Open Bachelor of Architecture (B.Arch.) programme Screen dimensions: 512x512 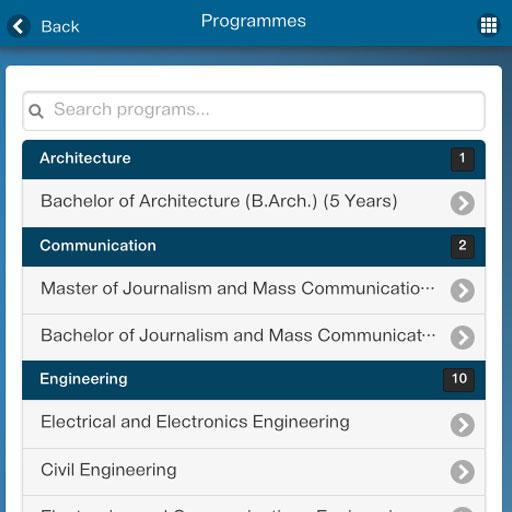(x=254, y=203)
